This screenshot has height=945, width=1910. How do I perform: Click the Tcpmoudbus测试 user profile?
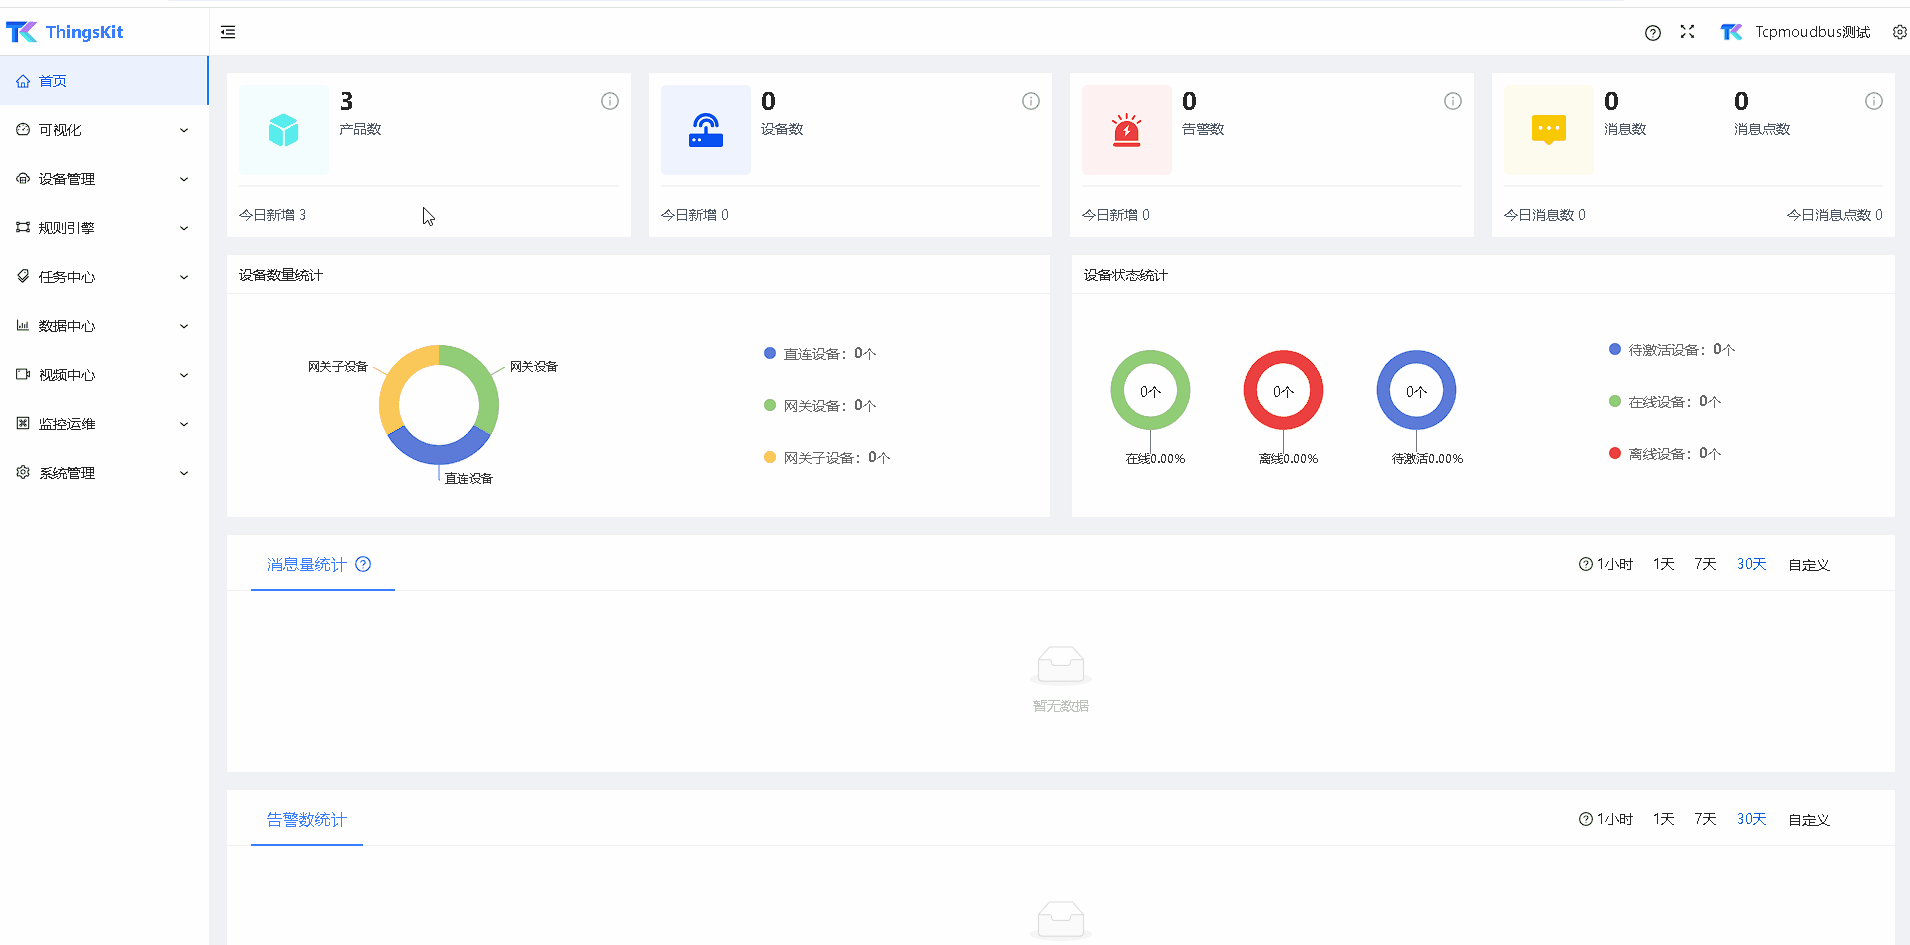pyautogui.click(x=1796, y=32)
